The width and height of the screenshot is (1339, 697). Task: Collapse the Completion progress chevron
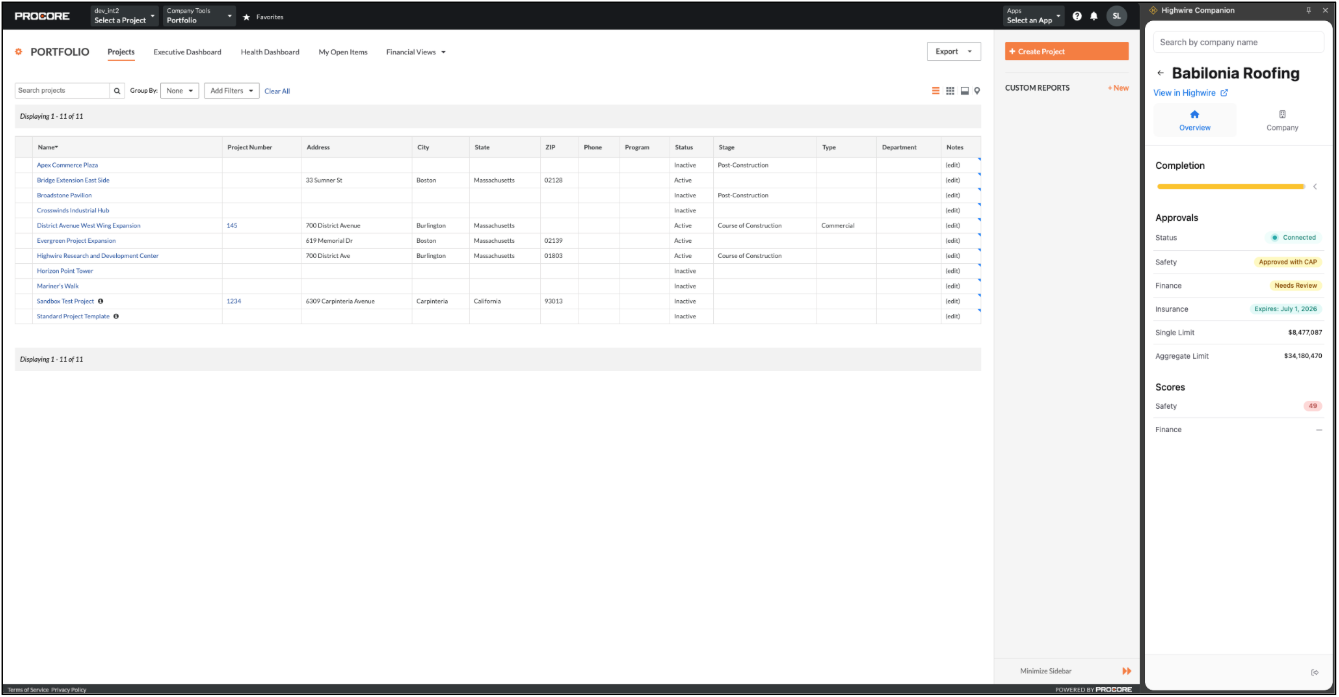coord(1315,187)
